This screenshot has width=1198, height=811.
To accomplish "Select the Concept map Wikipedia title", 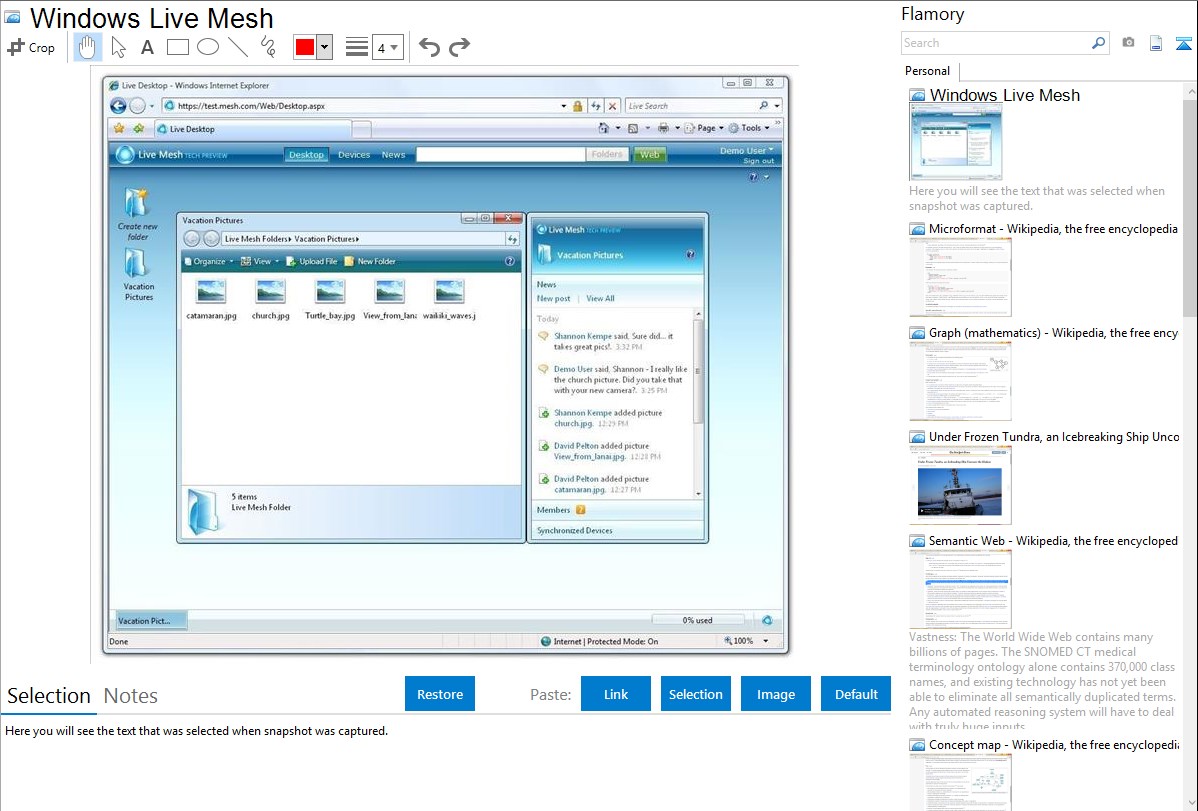I will point(1054,744).
